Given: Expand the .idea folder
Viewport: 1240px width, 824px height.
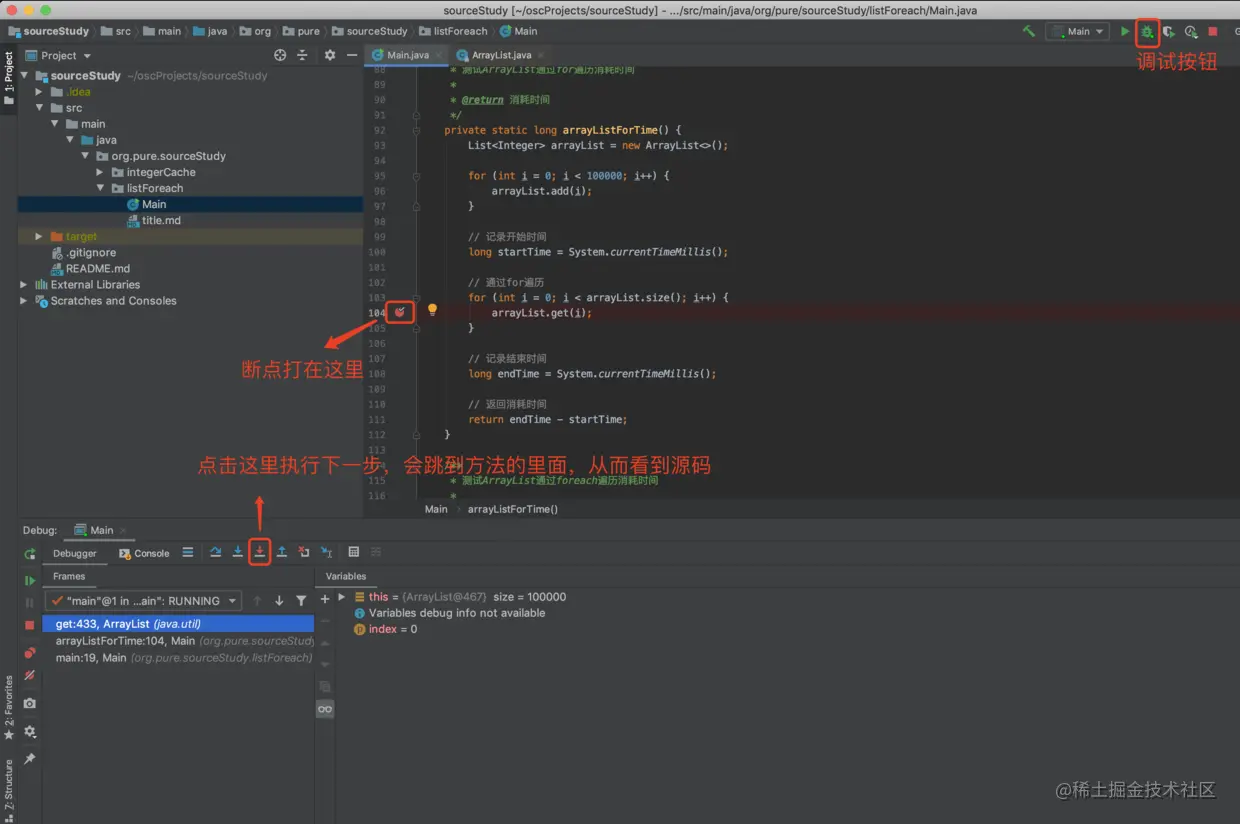Looking at the screenshot, I should [x=39, y=92].
